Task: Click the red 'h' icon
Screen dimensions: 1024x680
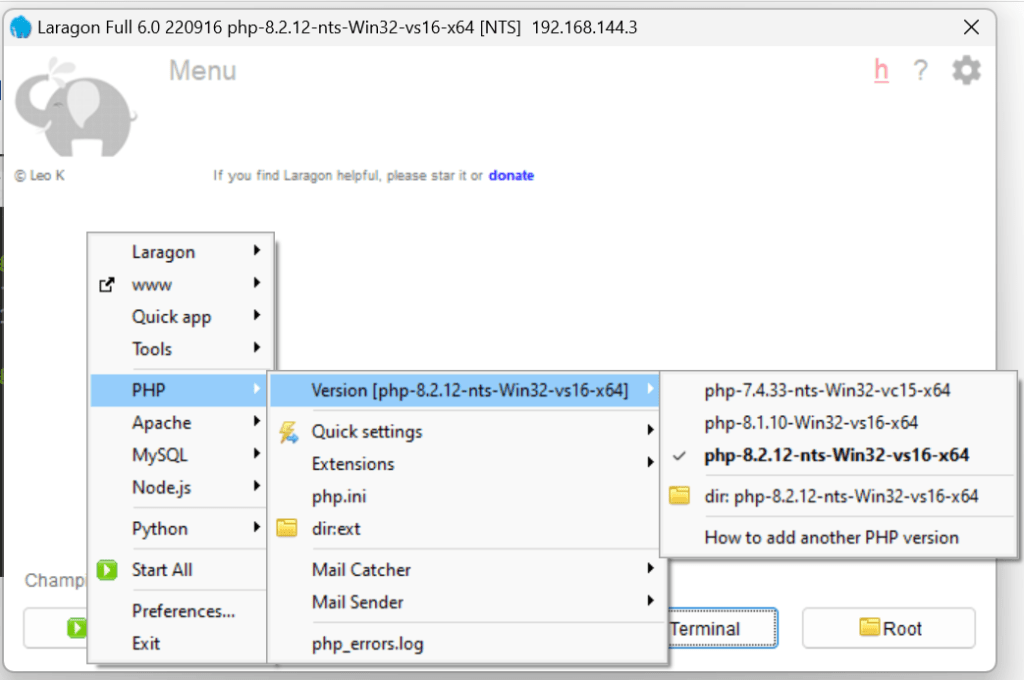Action: click(881, 70)
